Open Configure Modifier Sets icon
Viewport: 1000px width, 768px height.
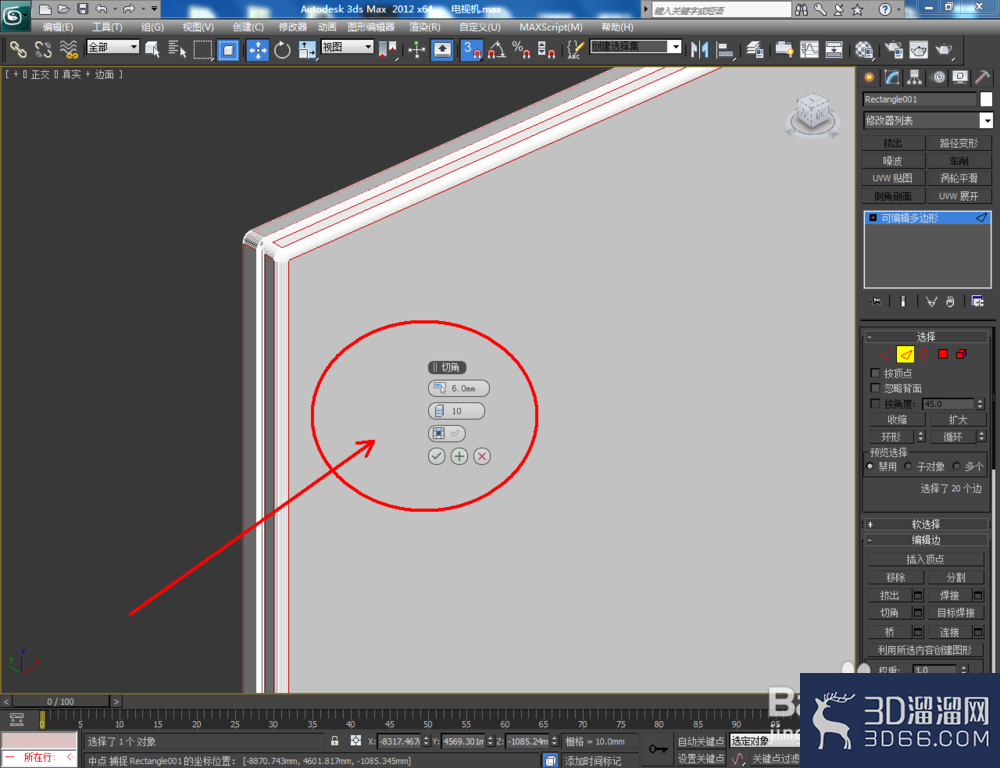click(977, 301)
